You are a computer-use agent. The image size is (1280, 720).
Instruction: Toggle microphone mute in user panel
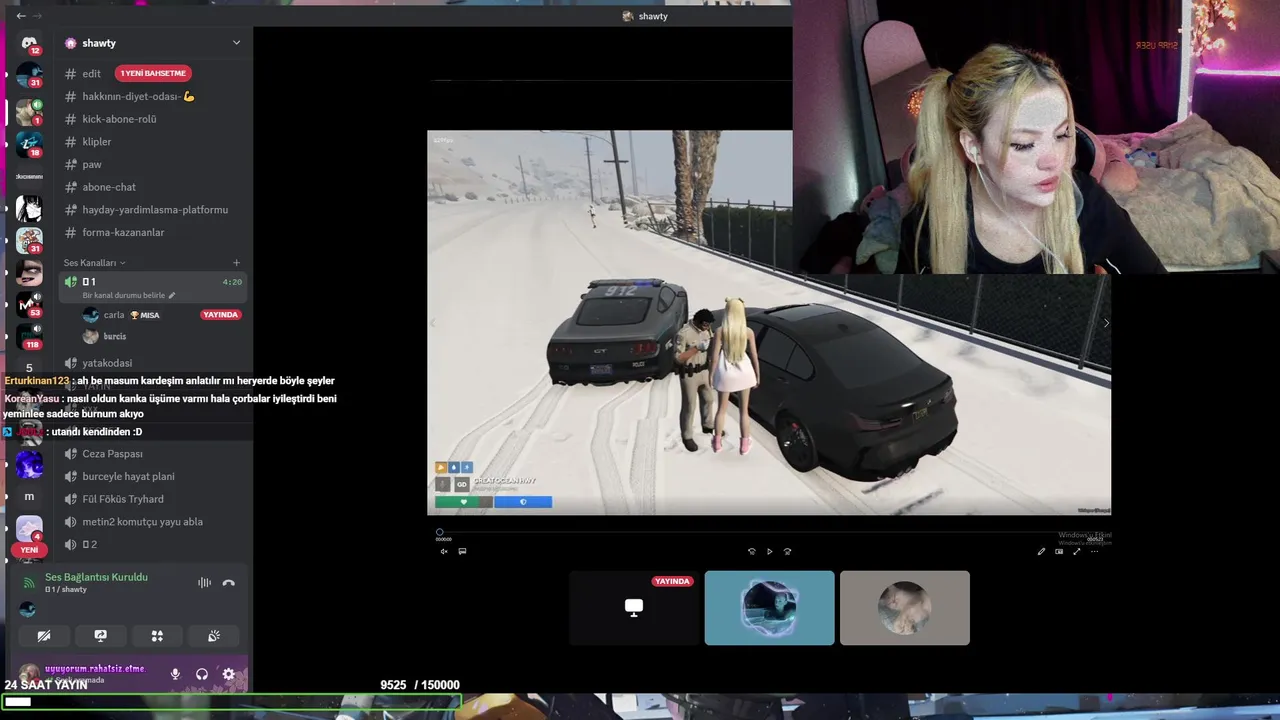click(x=175, y=674)
